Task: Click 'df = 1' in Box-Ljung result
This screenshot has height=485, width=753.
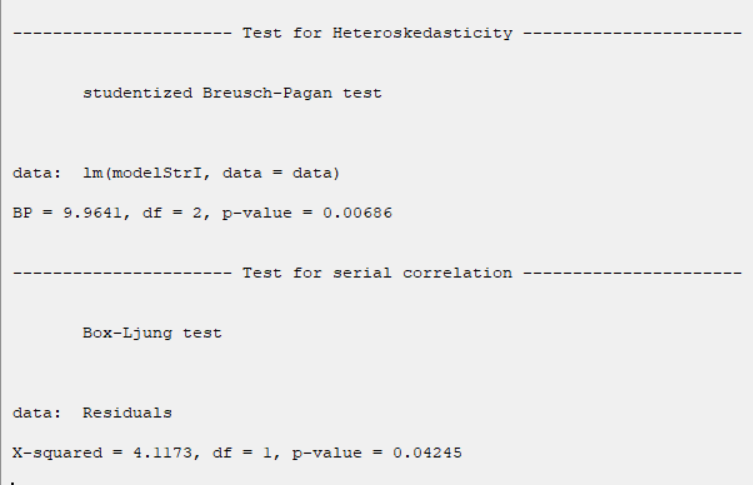Action: click(242, 453)
